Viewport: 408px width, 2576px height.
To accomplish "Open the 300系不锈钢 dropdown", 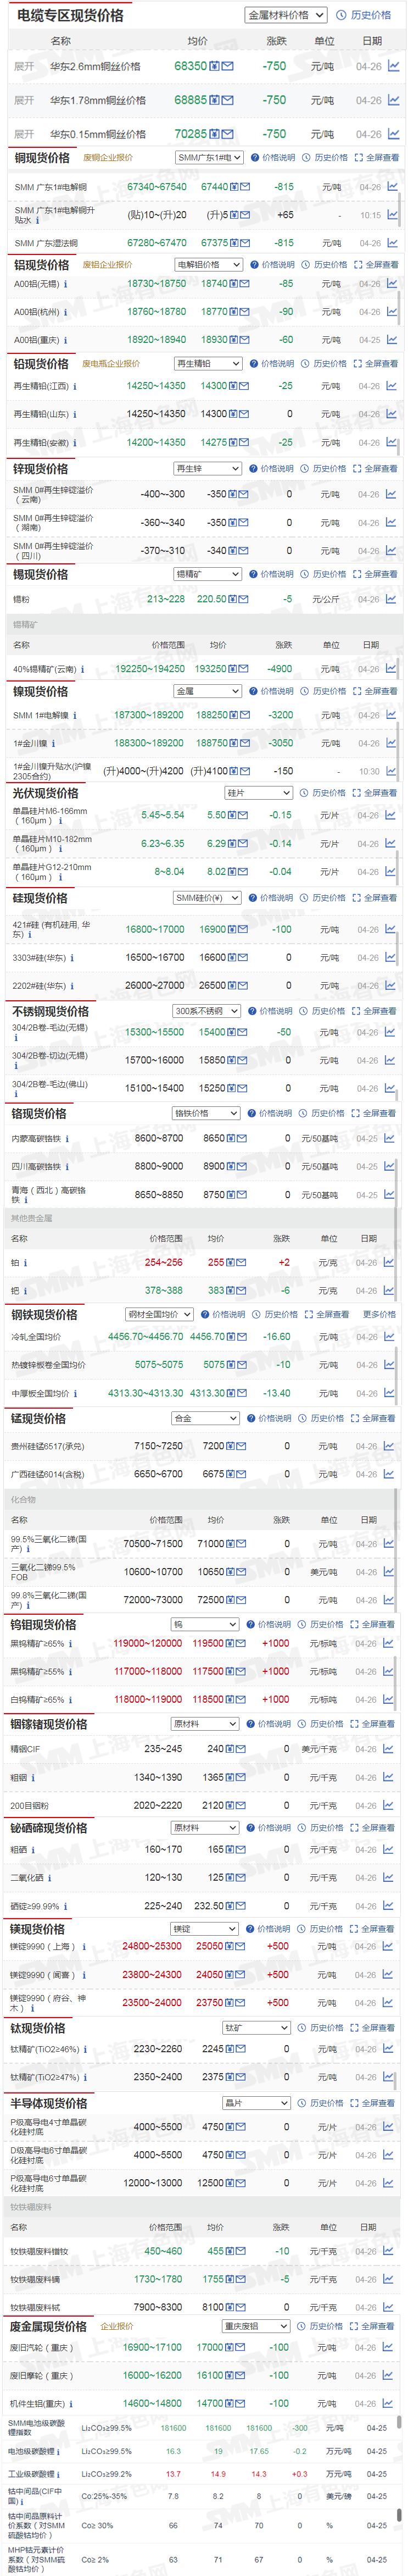I will click(206, 1011).
